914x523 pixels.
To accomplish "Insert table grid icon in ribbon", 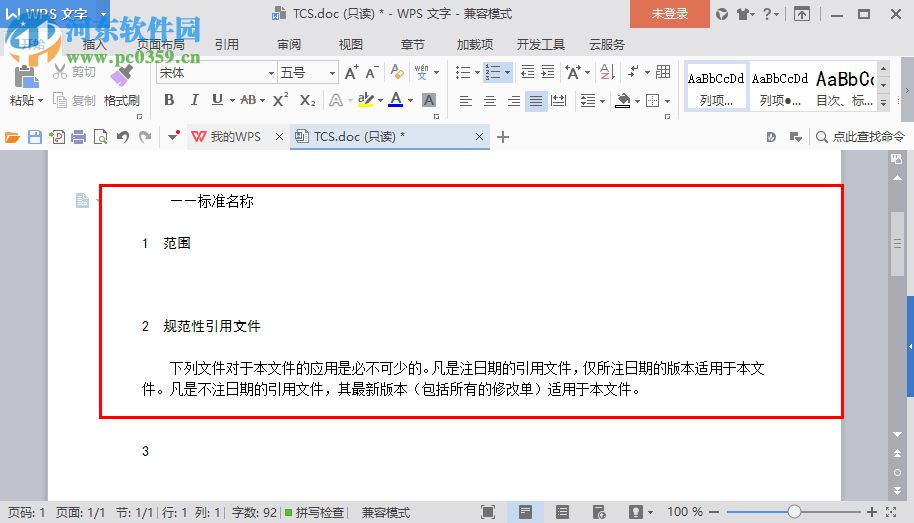I will (x=663, y=72).
